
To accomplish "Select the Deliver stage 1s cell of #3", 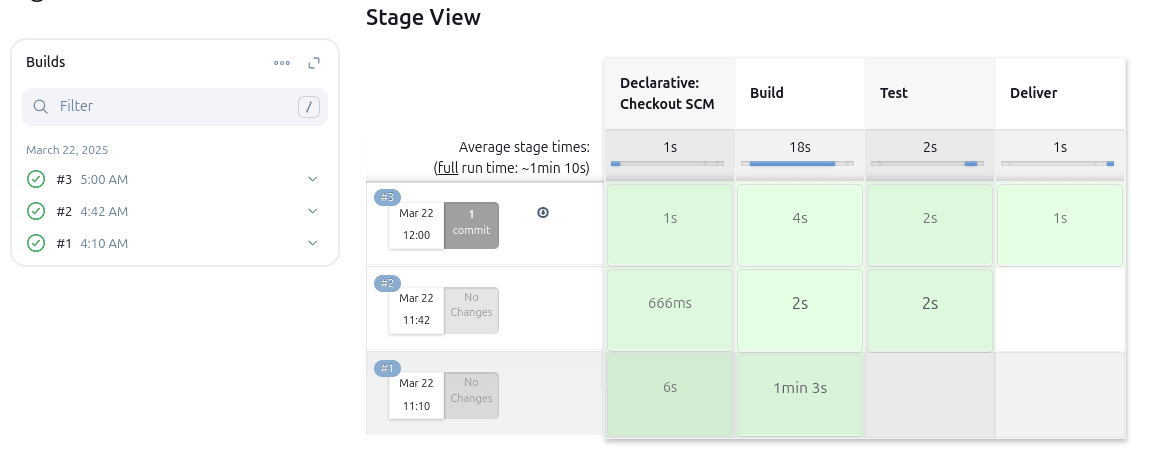I will pos(1060,218).
